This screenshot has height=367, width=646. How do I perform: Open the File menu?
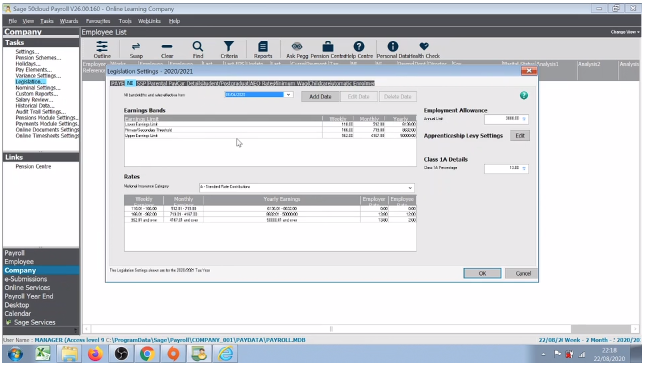pyautogui.click(x=13, y=21)
